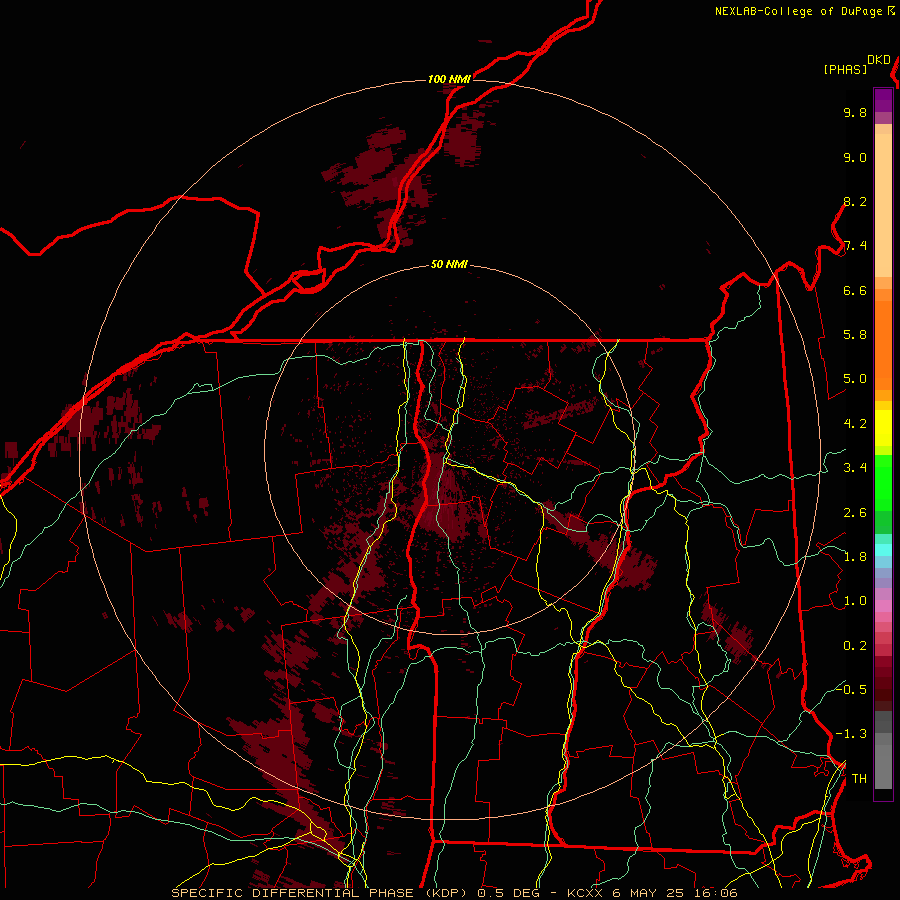The width and height of the screenshot is (900, 900).
Task: Select the pink legend color band
Action: (x=883, y=606)
